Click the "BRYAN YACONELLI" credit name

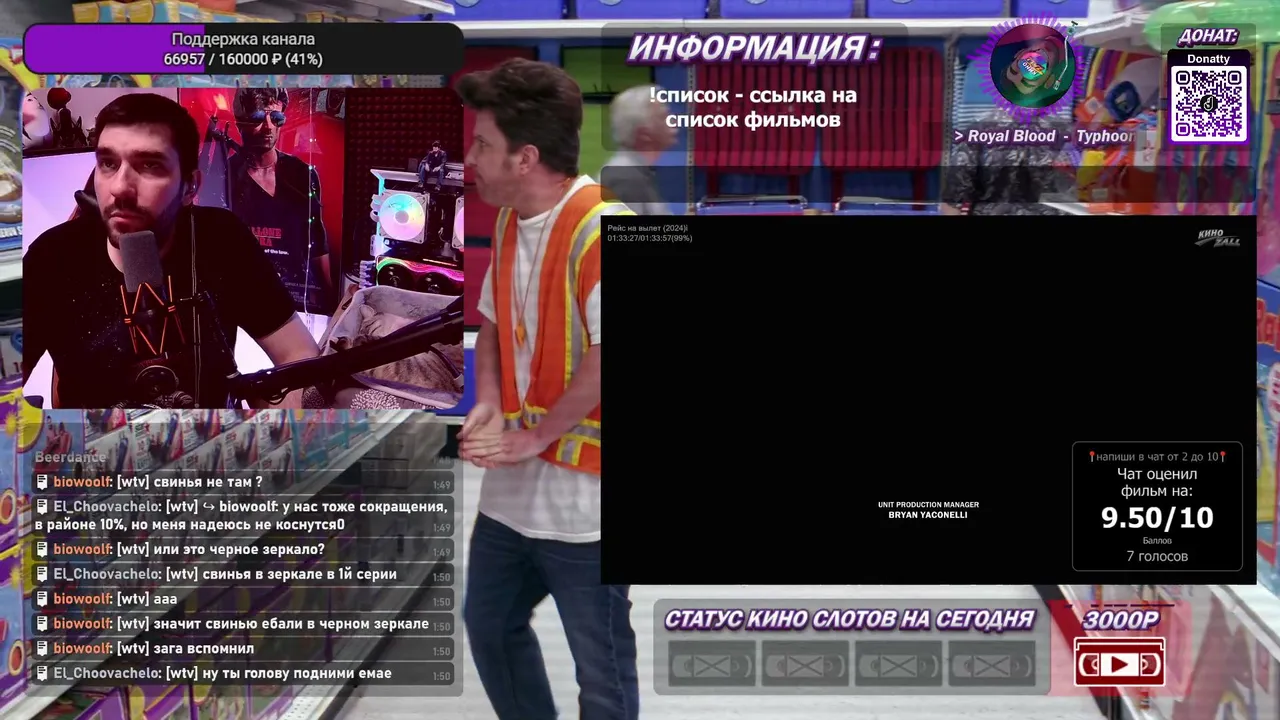(928, 515)
